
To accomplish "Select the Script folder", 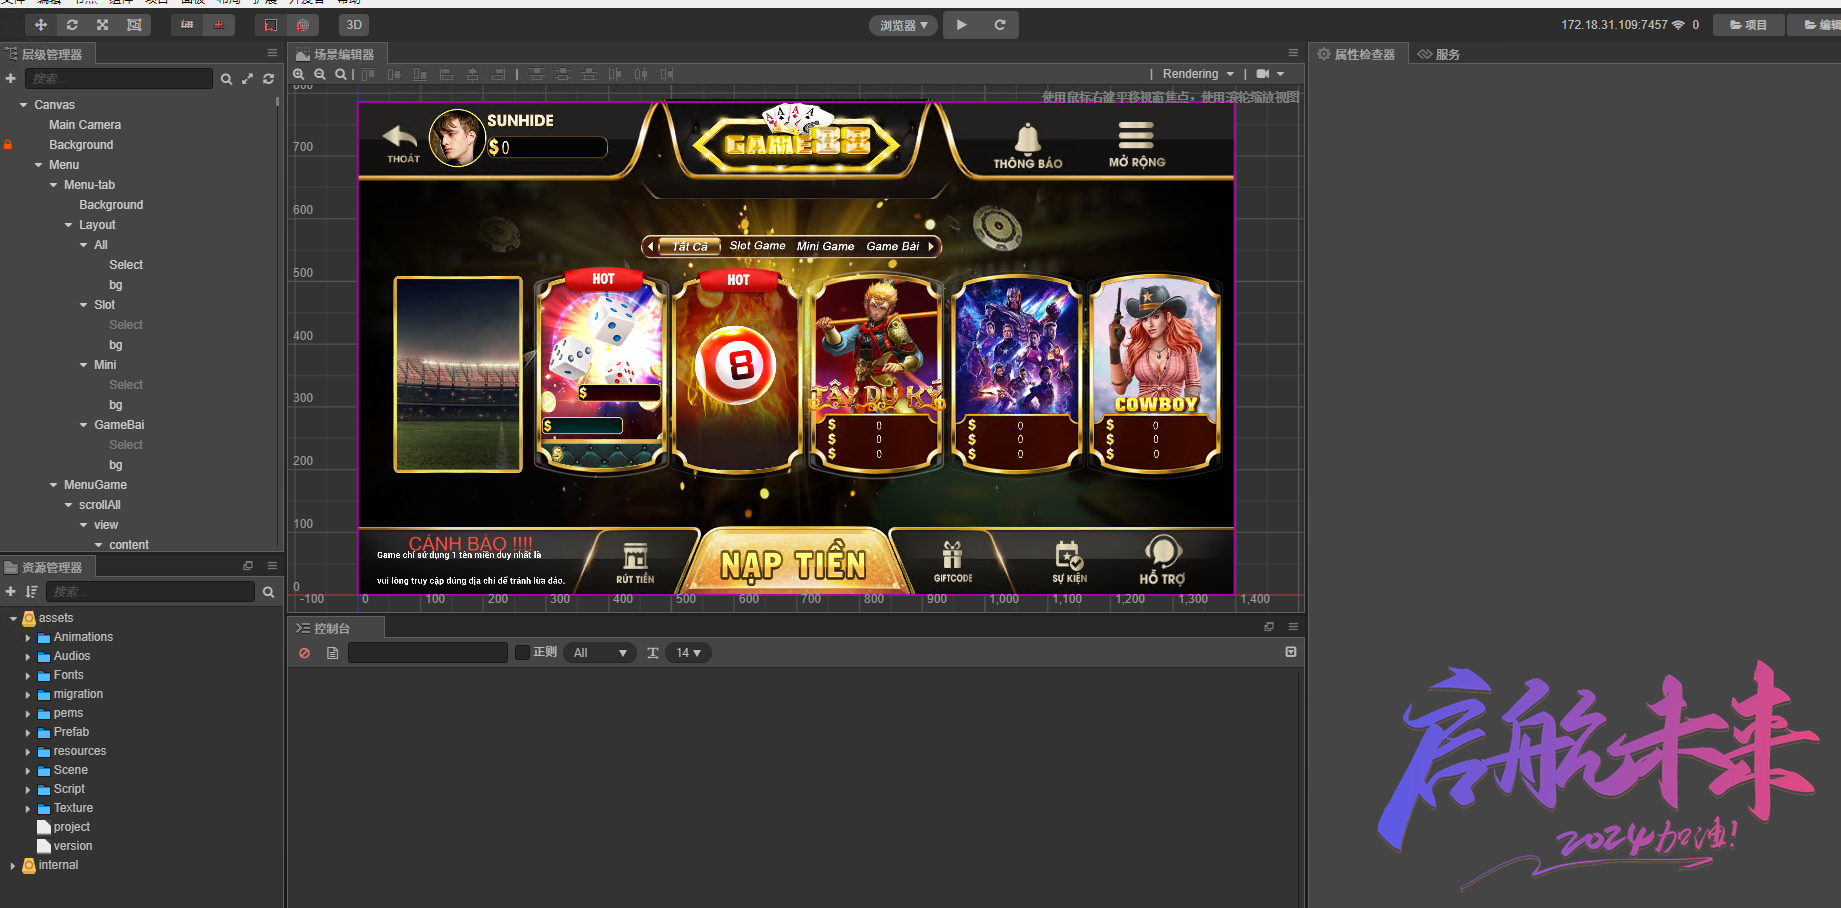I will 69,789.
